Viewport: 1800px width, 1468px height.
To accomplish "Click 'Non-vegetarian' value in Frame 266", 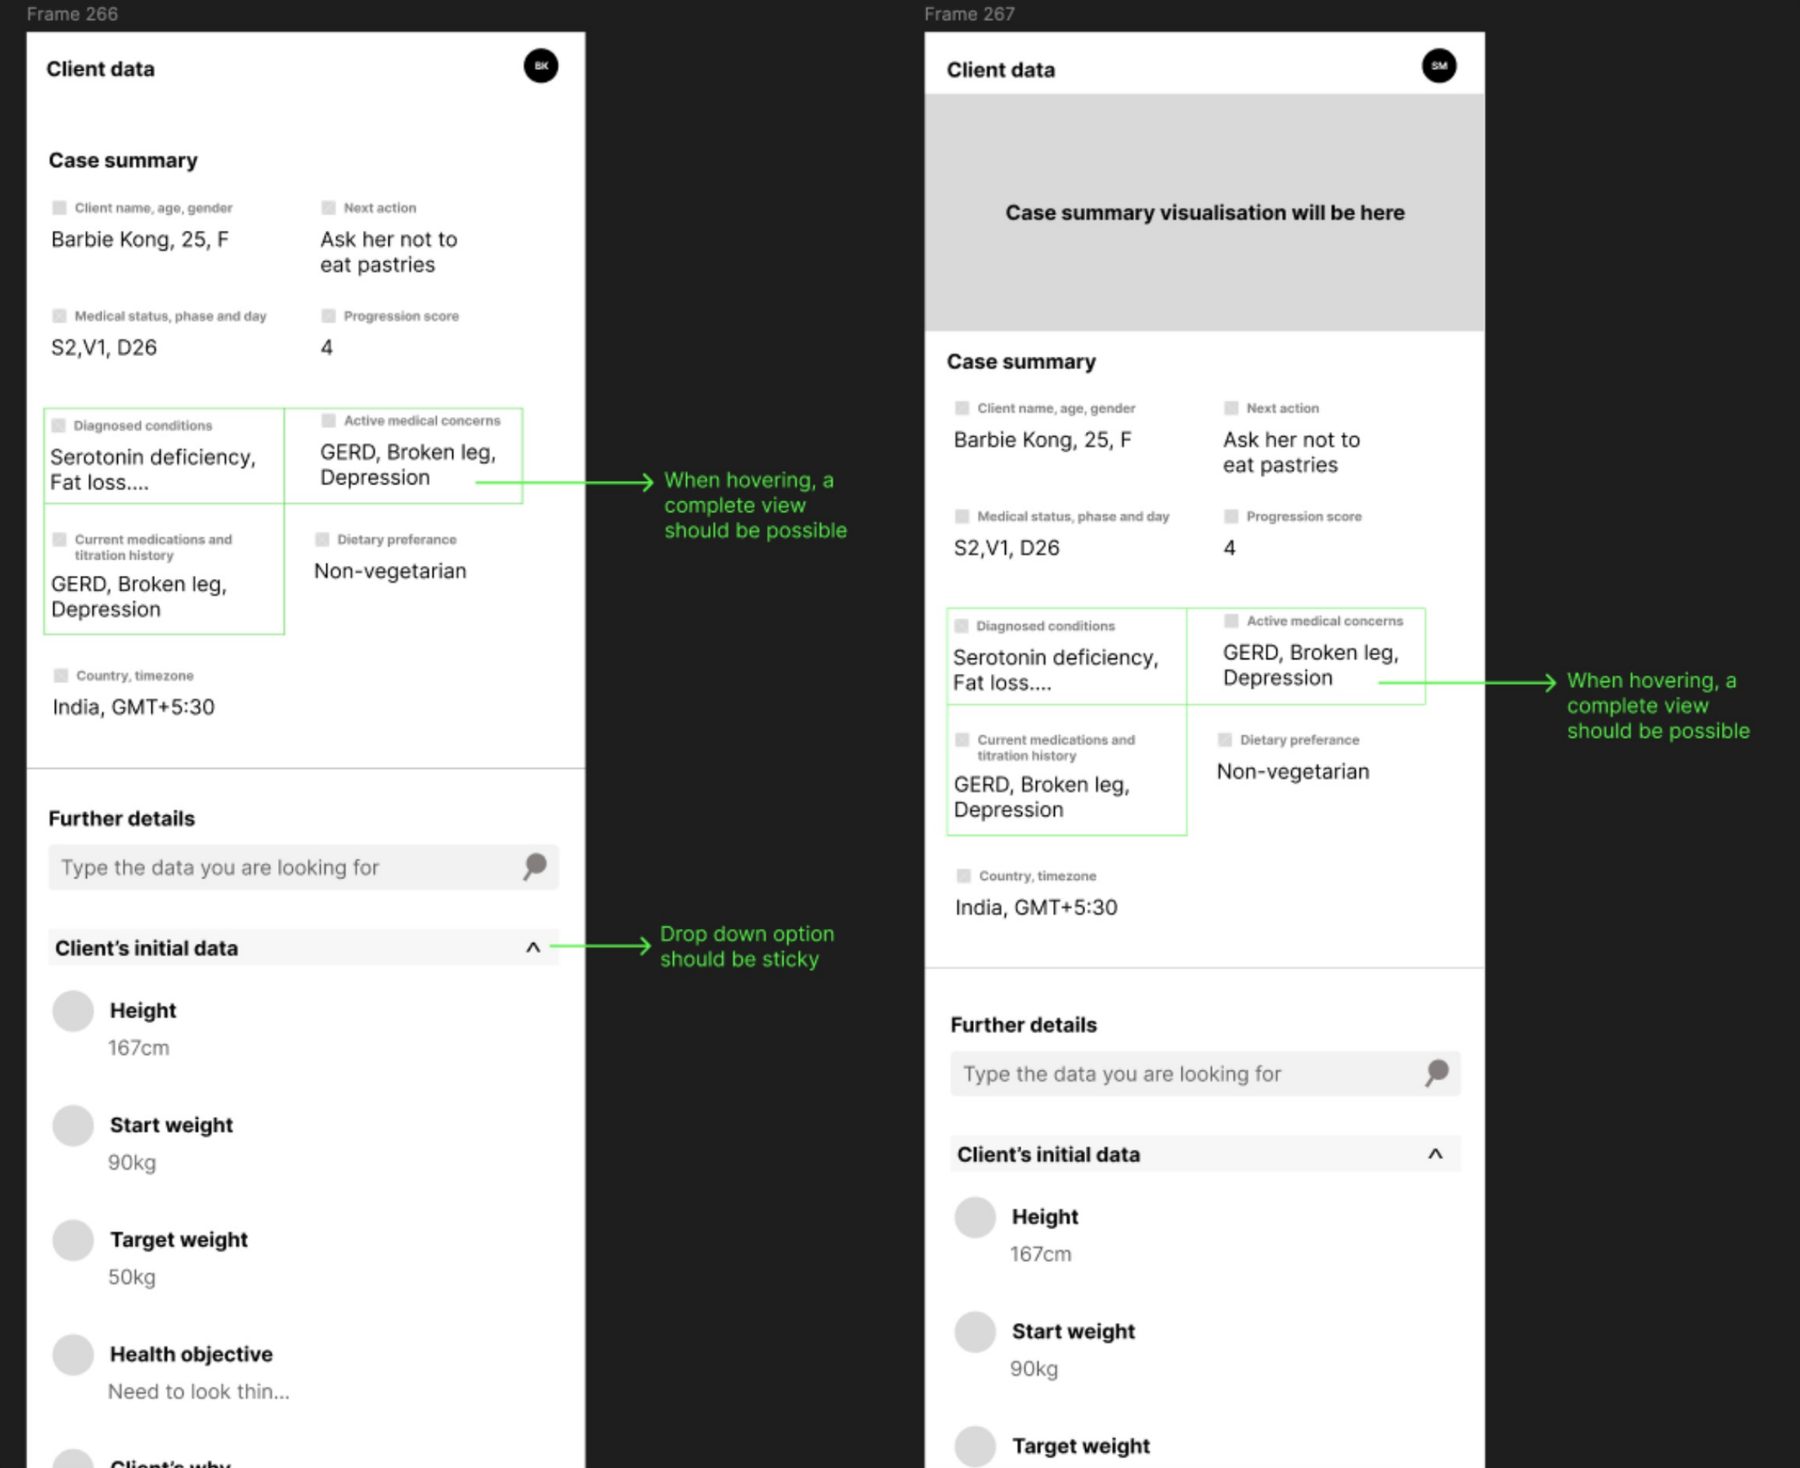I will pos(390,571).
